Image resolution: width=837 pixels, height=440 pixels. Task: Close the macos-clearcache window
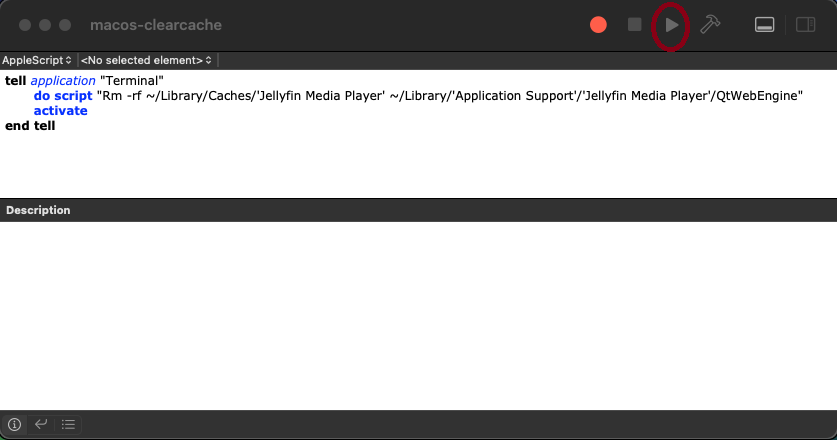click(25, 25)
